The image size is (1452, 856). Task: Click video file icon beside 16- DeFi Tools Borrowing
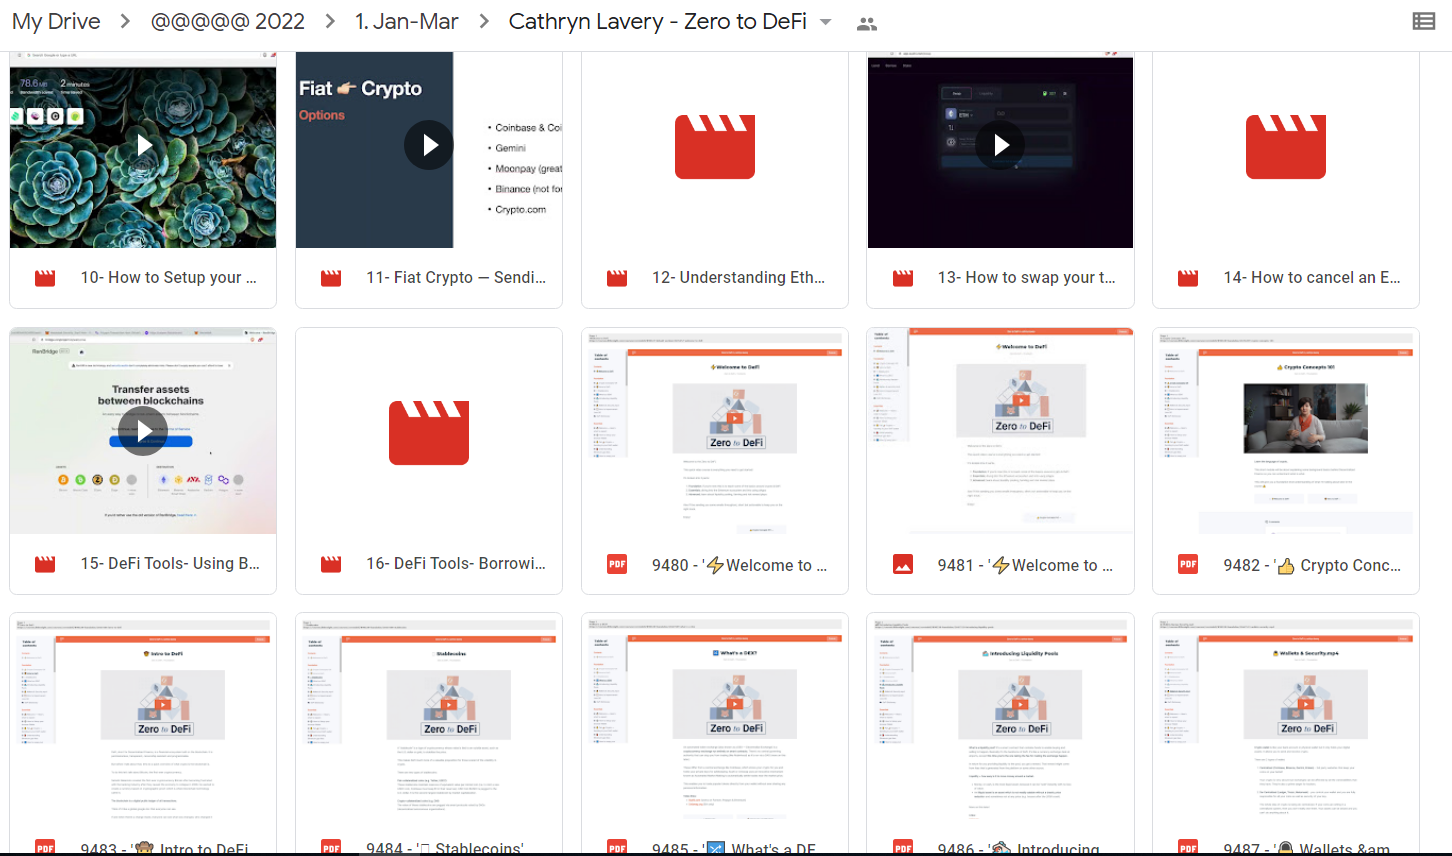(331, 564)
